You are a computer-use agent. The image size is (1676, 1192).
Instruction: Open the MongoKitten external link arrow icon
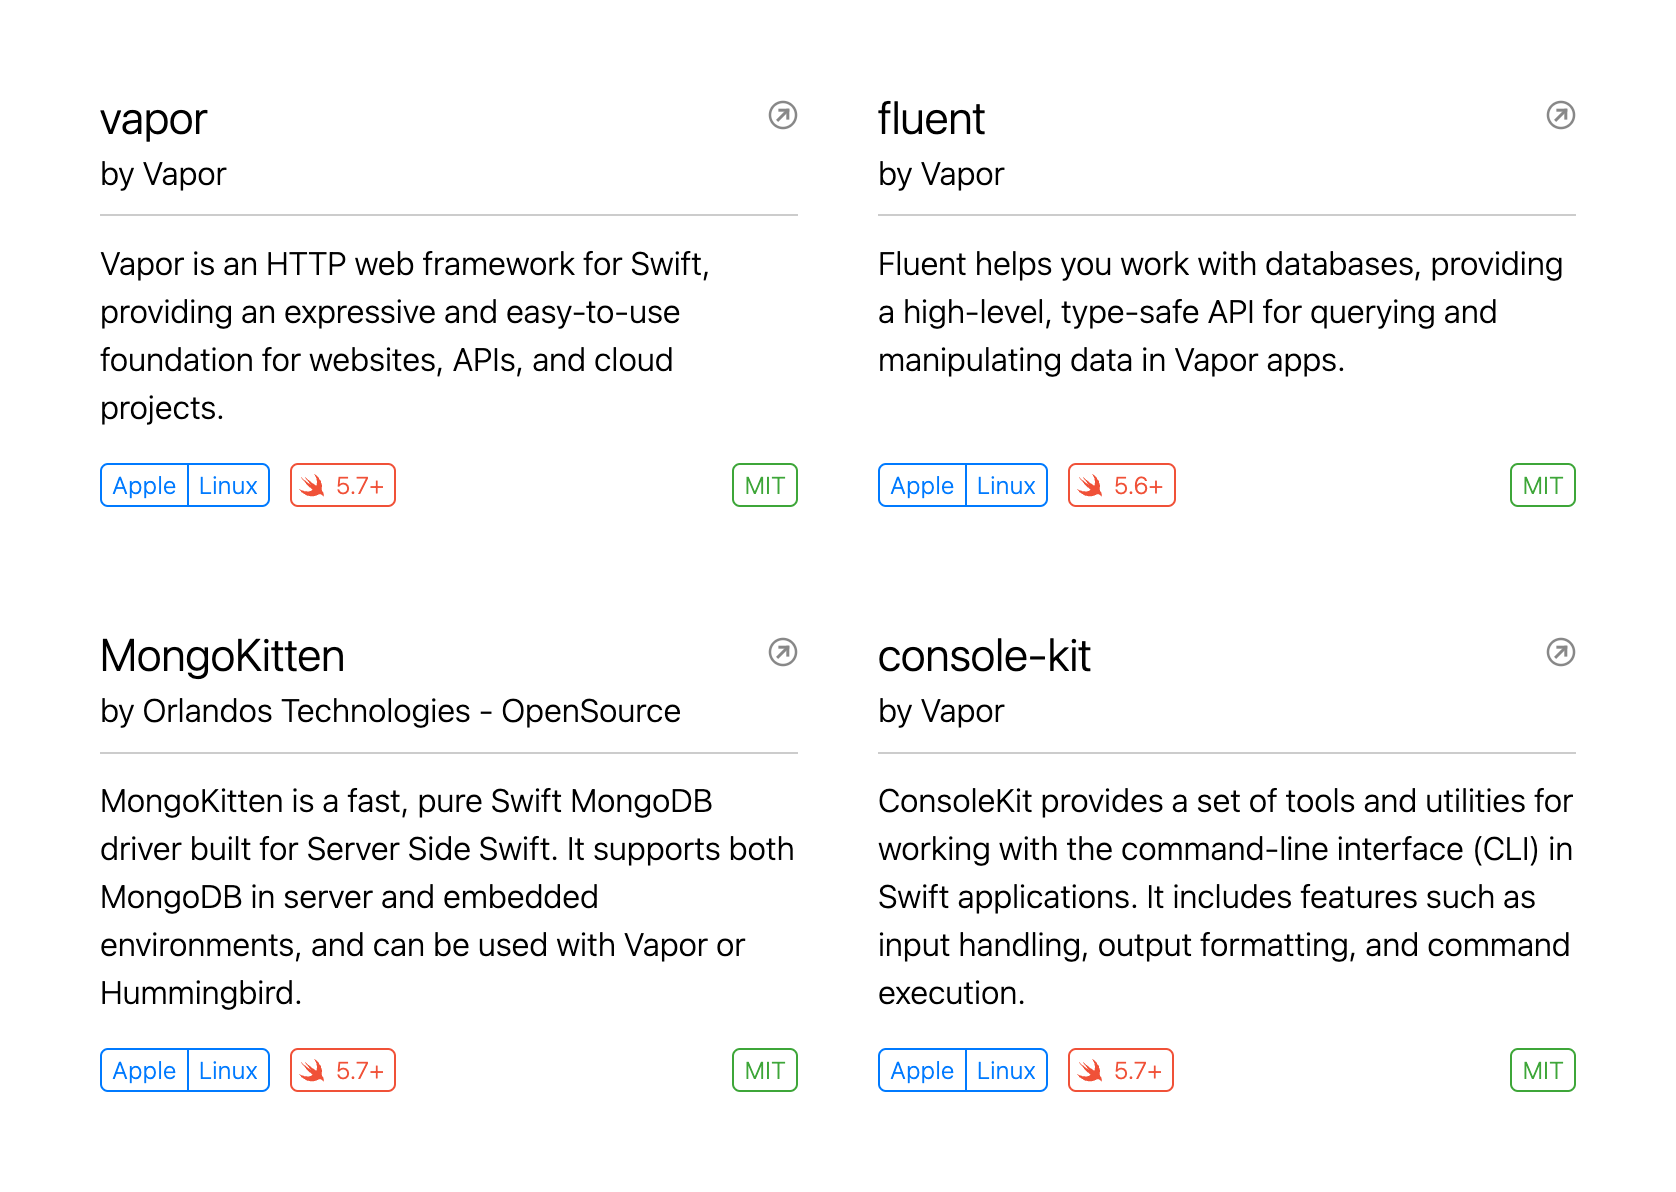[x=782, y=653]
